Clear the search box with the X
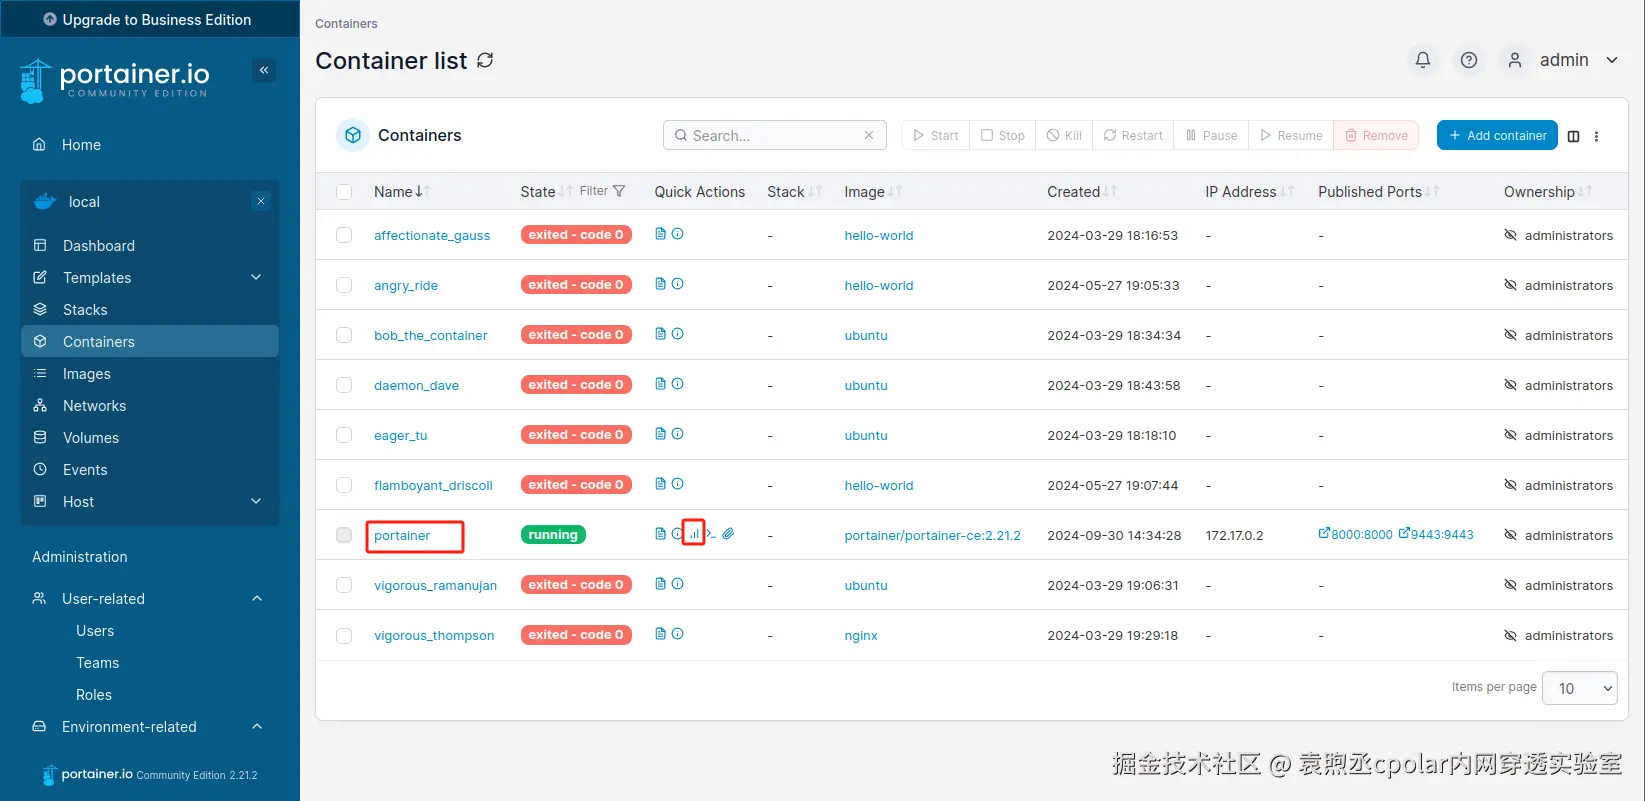This screenshot has width=1645, height=801. tap(869, 135)
